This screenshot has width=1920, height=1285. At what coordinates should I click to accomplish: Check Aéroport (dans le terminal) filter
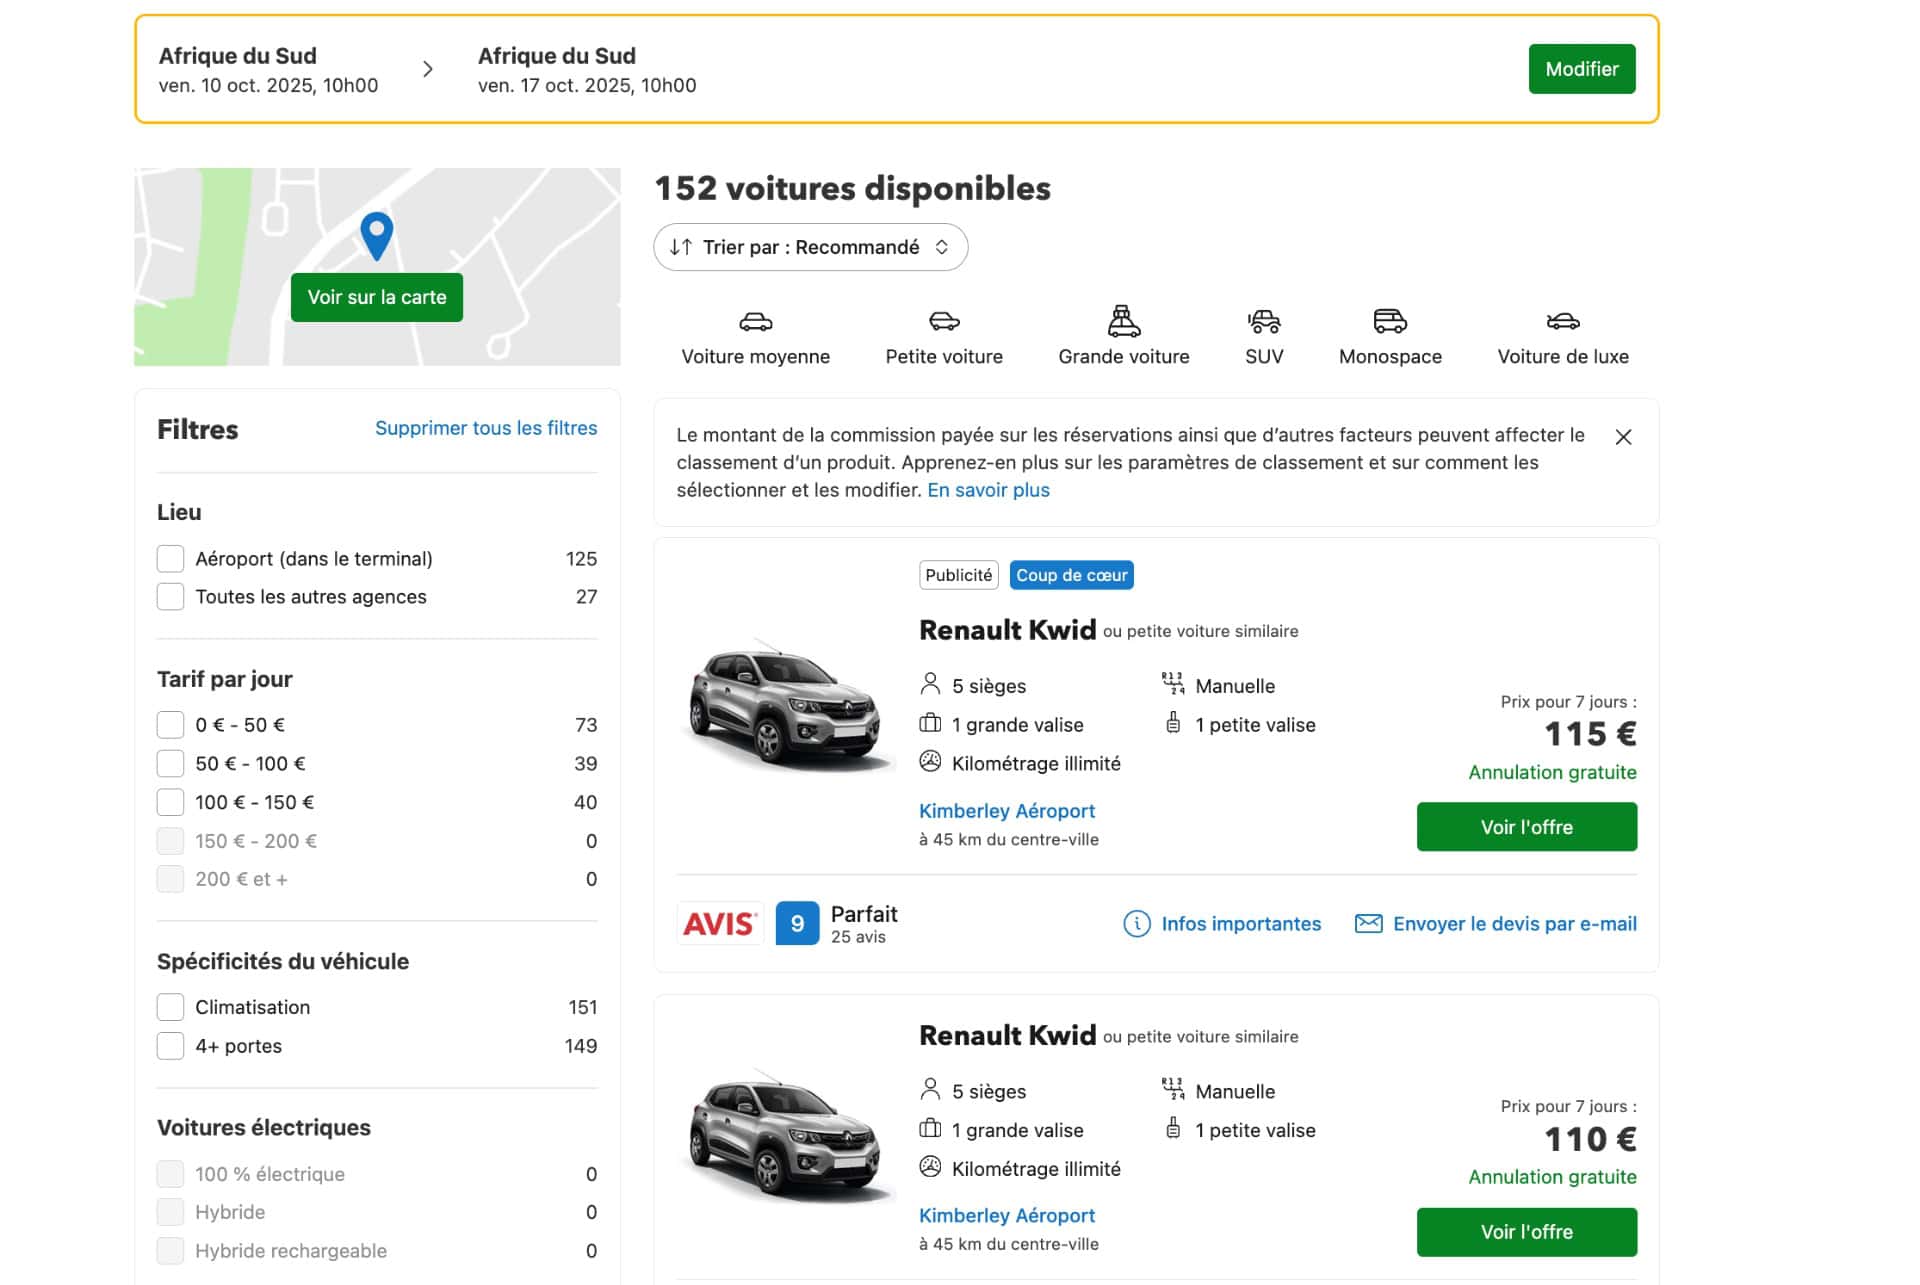coord(170,558)
